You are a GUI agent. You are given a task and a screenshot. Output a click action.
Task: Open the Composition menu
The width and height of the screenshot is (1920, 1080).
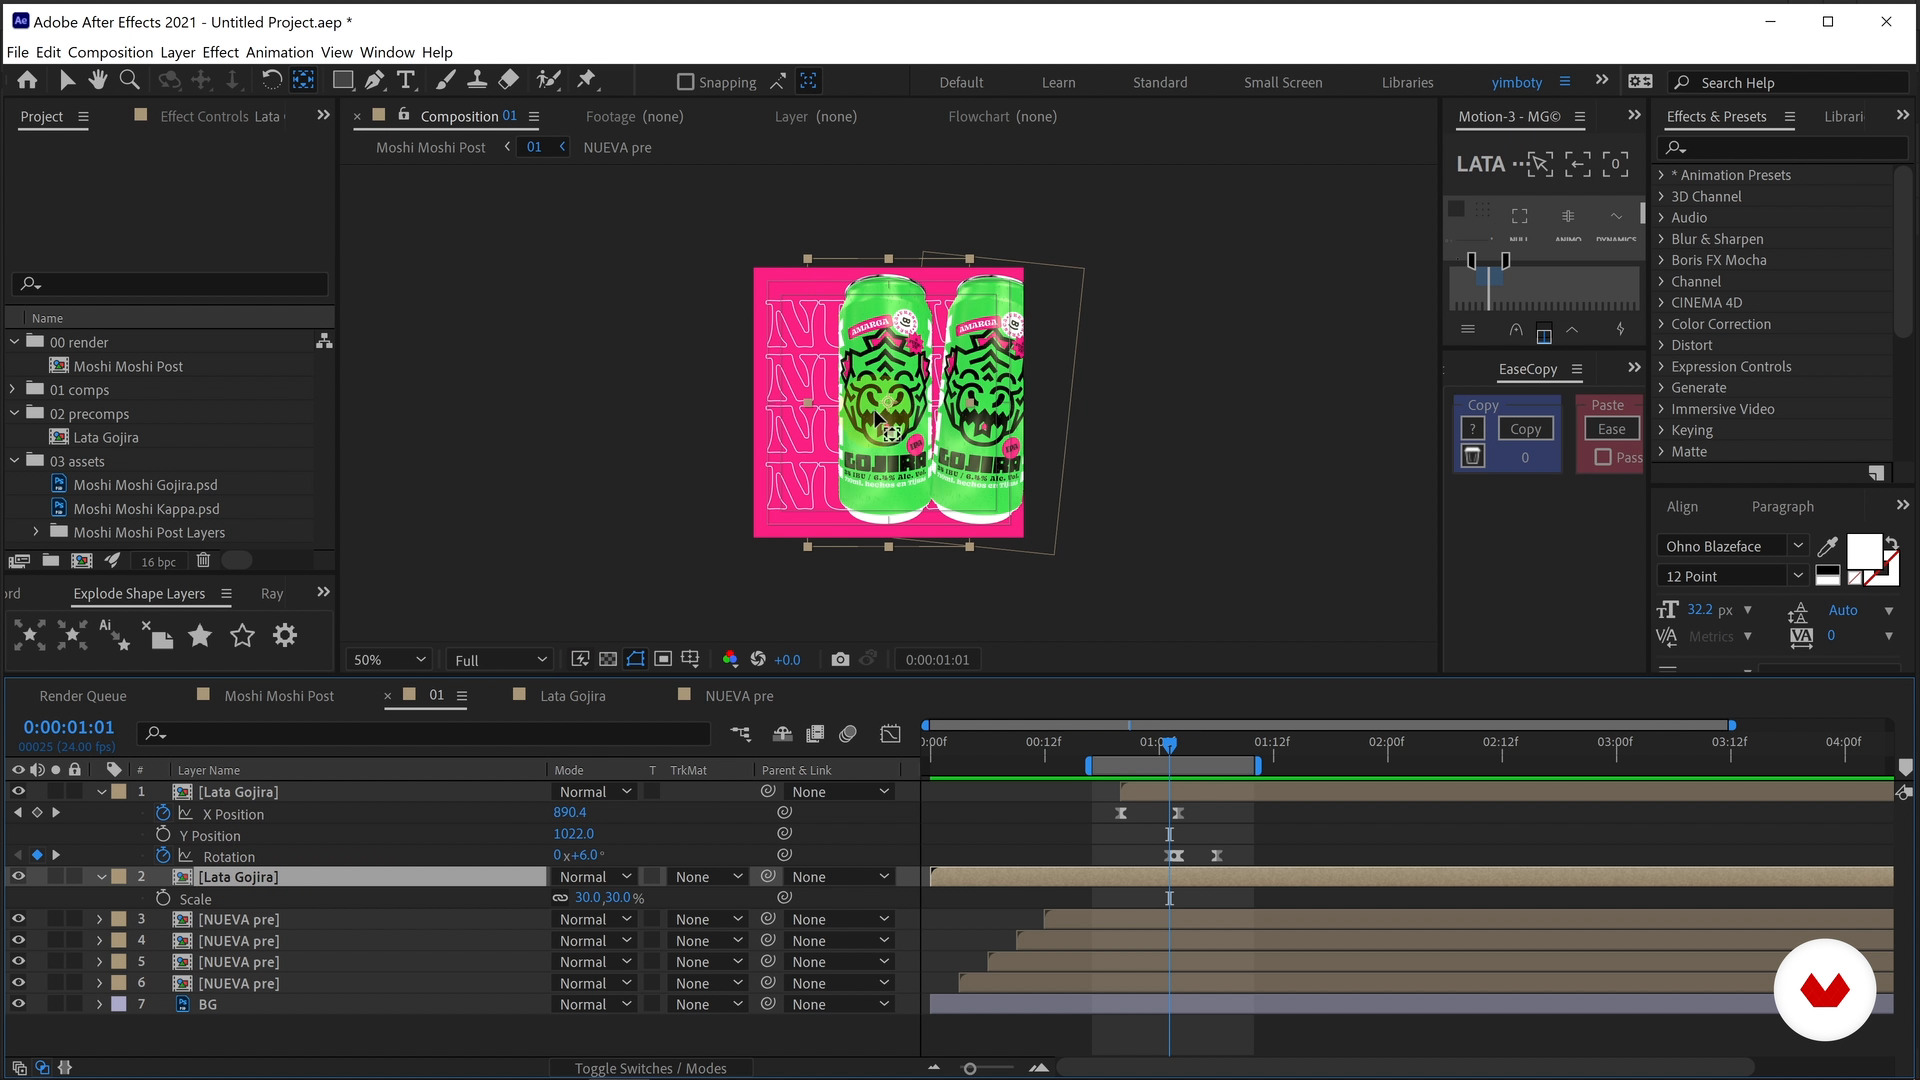coord(110,52)
